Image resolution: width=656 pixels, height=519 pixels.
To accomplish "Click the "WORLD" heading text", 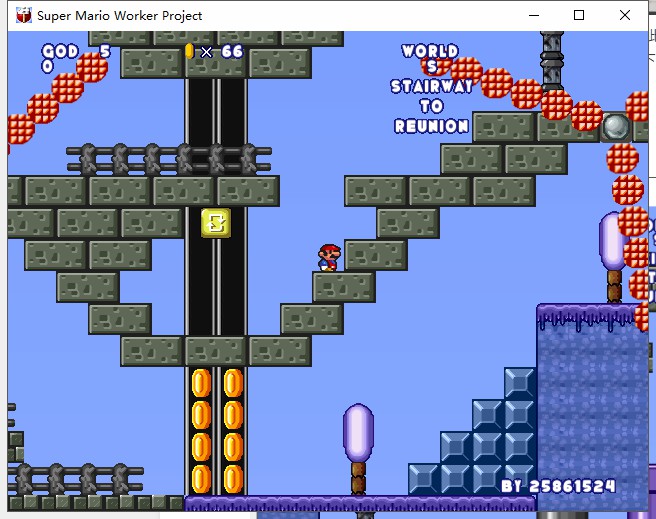I will 430,51.
